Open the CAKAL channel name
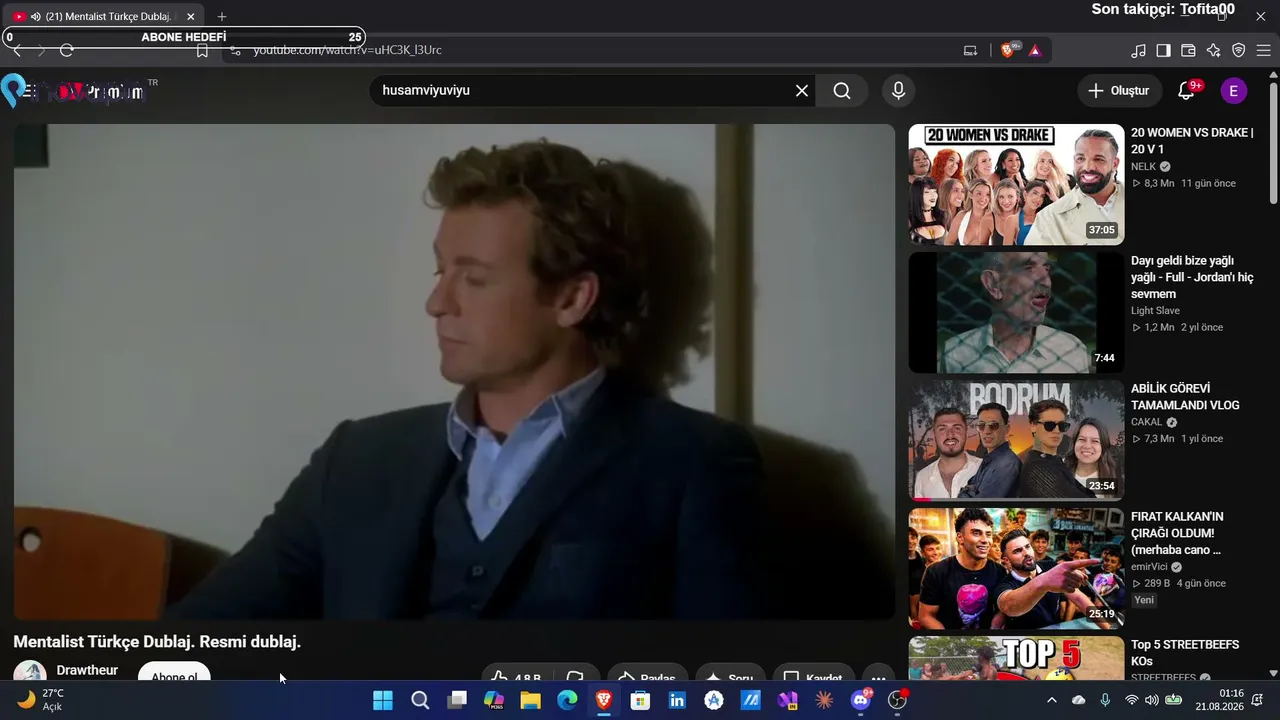 tap(1147, 423)
